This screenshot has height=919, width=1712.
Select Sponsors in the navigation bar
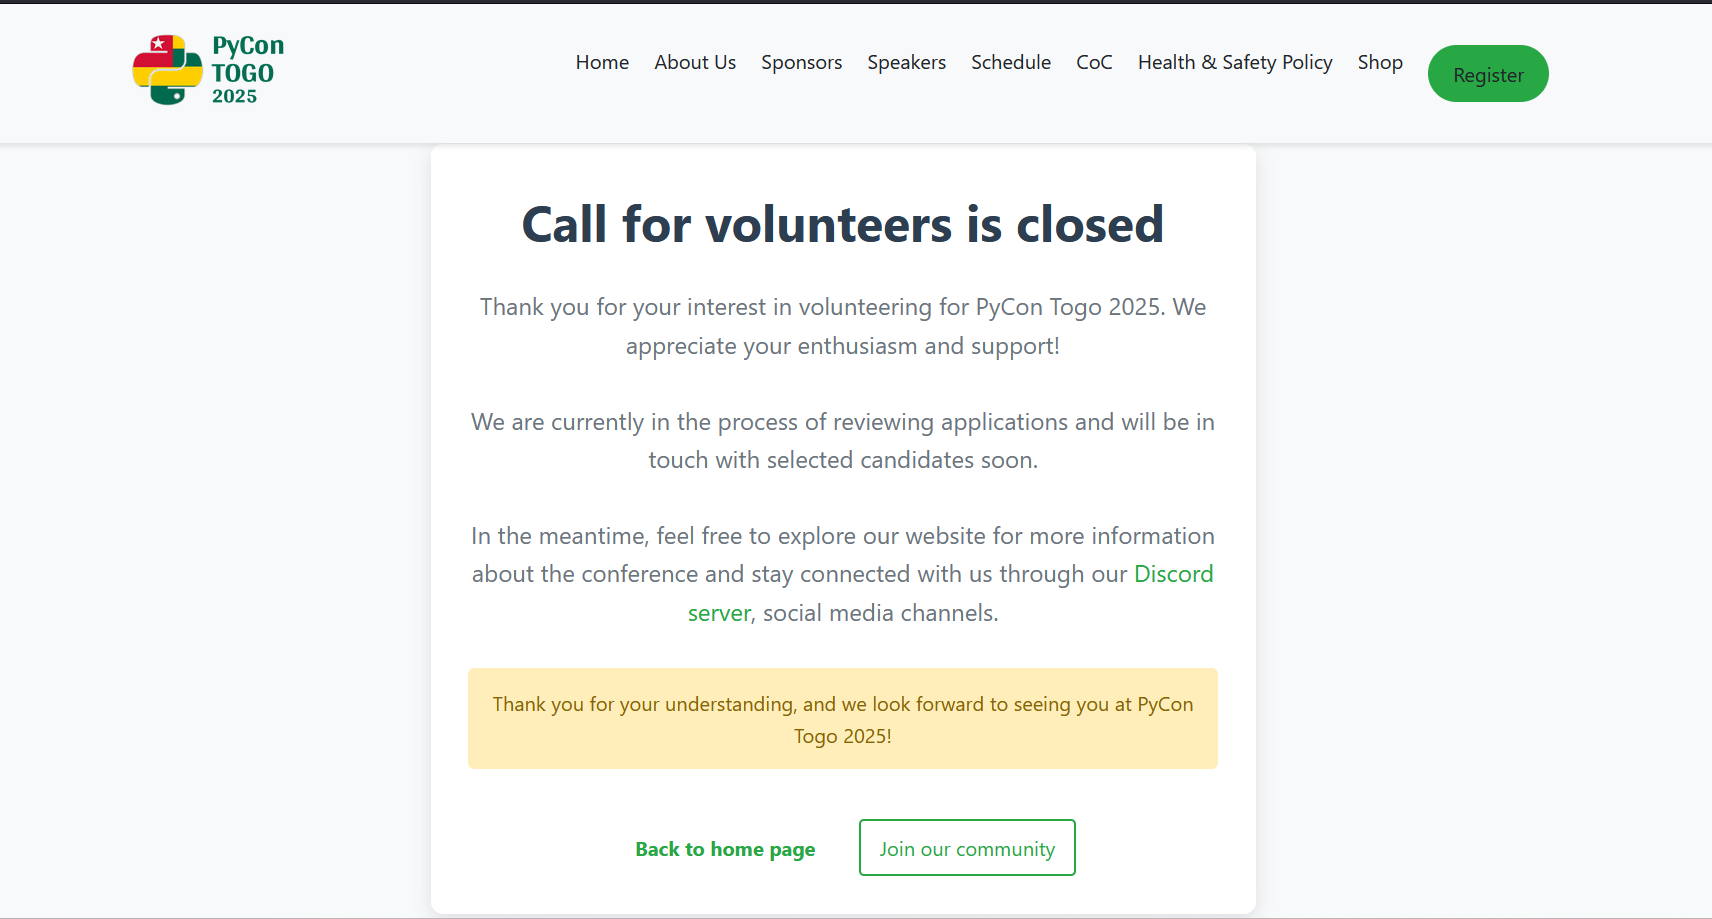(801, 62)
